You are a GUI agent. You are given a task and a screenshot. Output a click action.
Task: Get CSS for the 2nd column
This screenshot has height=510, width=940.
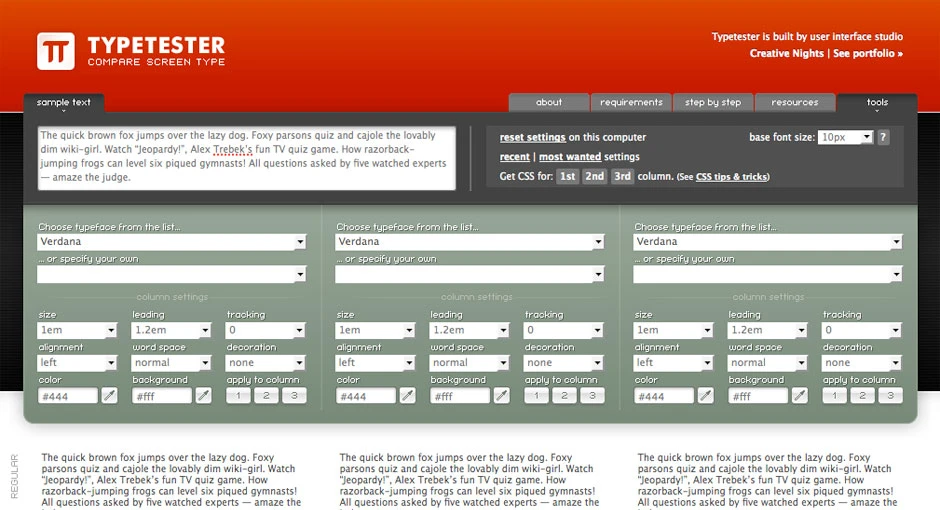coord(595,176)
